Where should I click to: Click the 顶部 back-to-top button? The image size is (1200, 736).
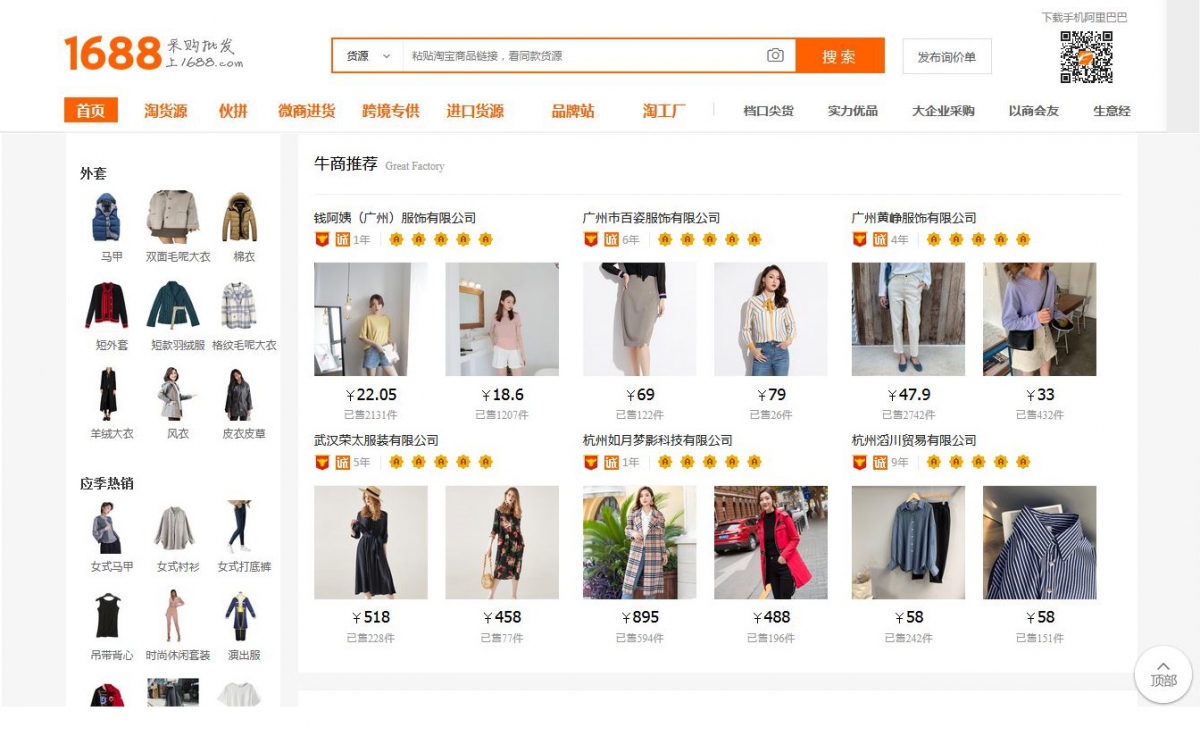point(1163,674)
